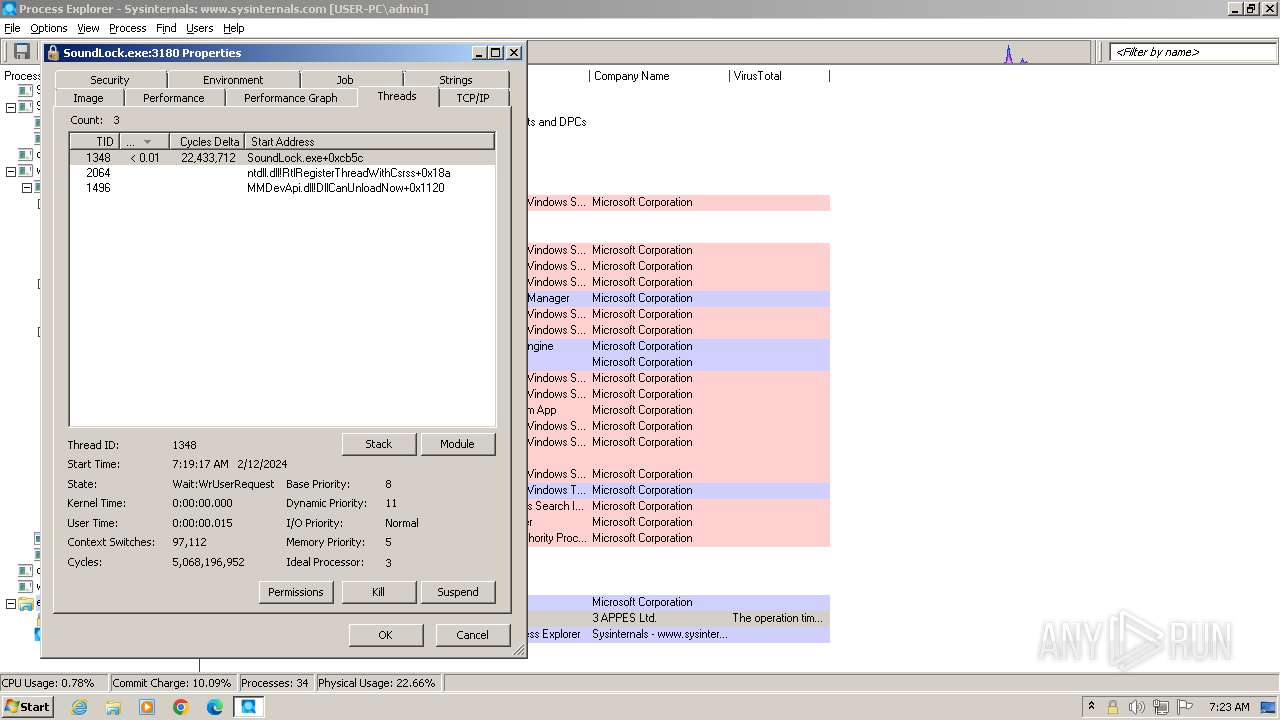Open the Options menu

[48, 28]
